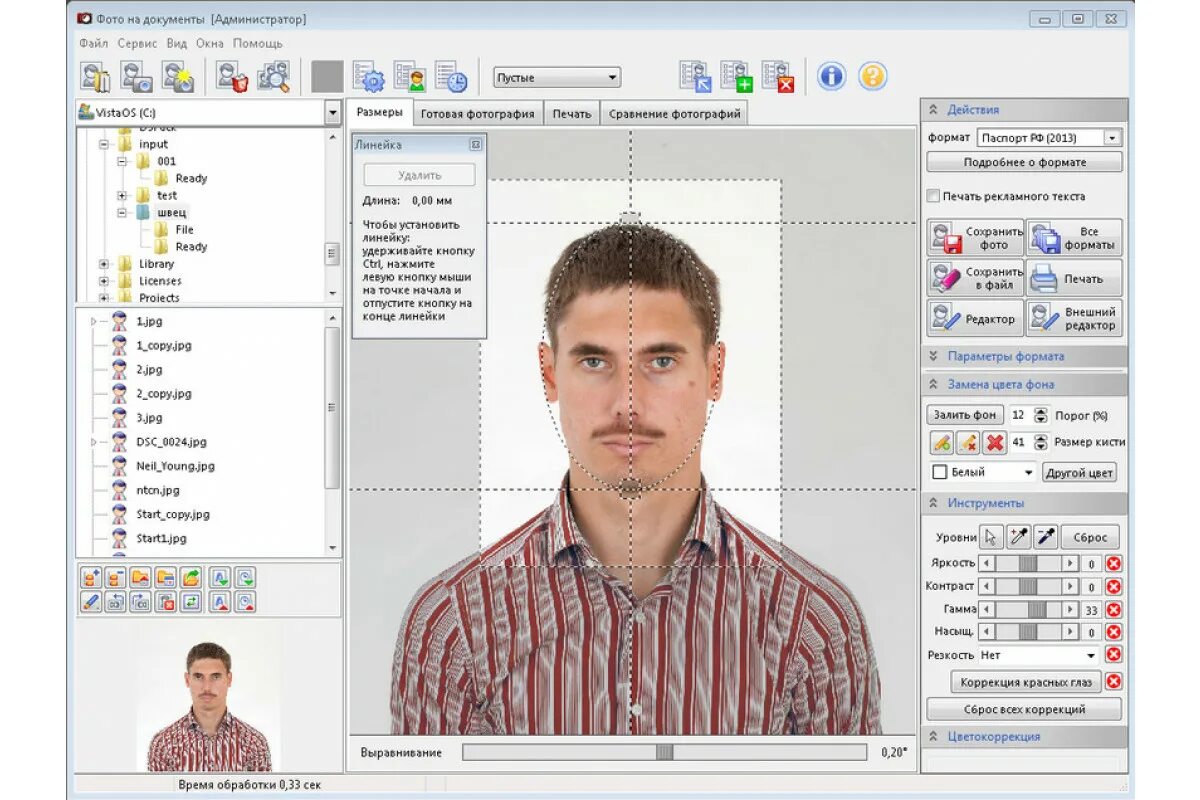This screenshot has width=1200, height=800.
Task: Switch to the Печать tab
Action: click(572, 113)
